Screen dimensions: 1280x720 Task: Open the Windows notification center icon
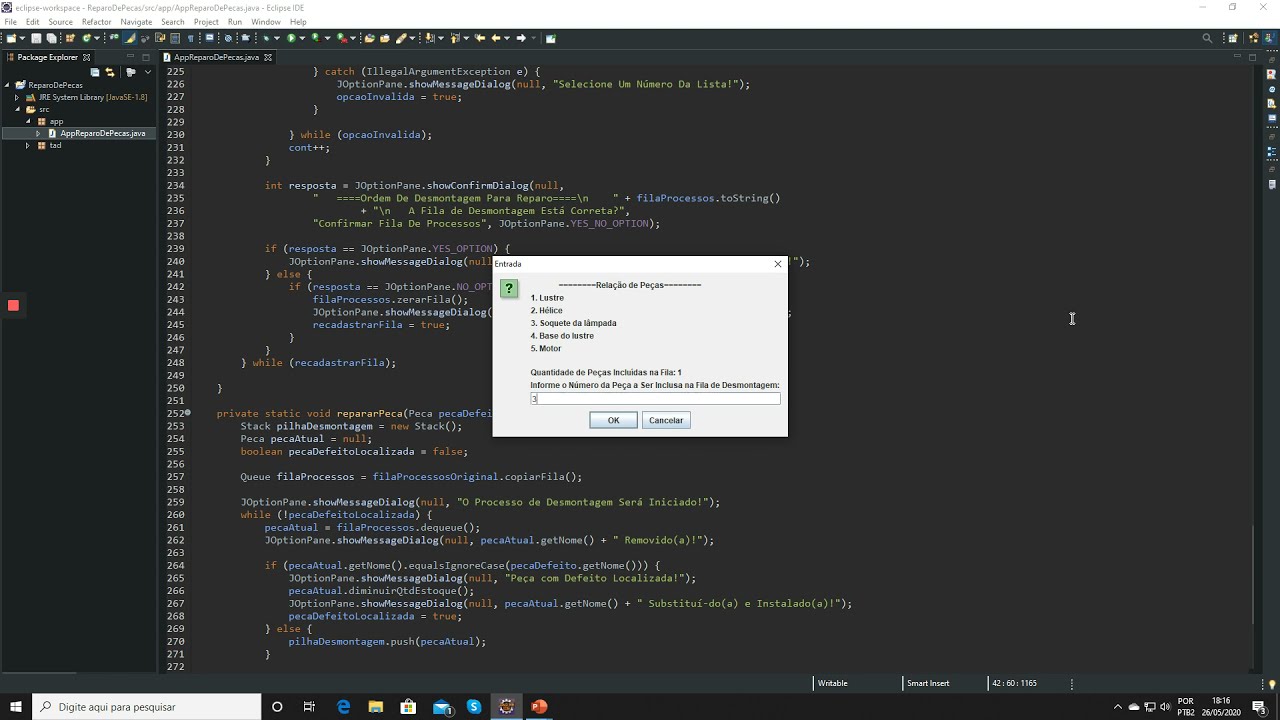click(1259, 707)
